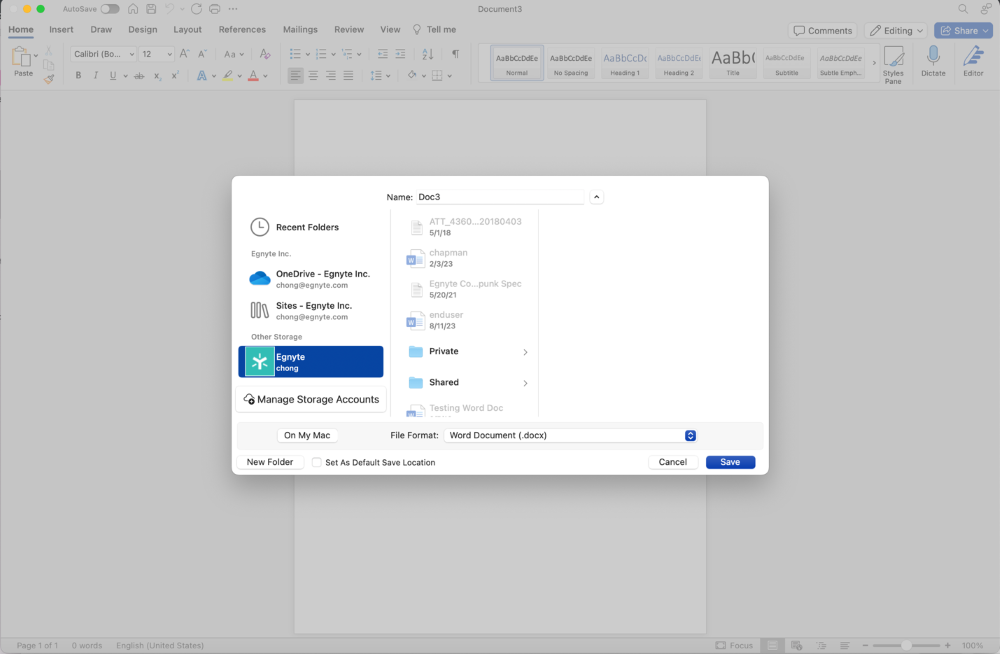
Task: Click the Print icon in title bar
Action: click(214, 9)
